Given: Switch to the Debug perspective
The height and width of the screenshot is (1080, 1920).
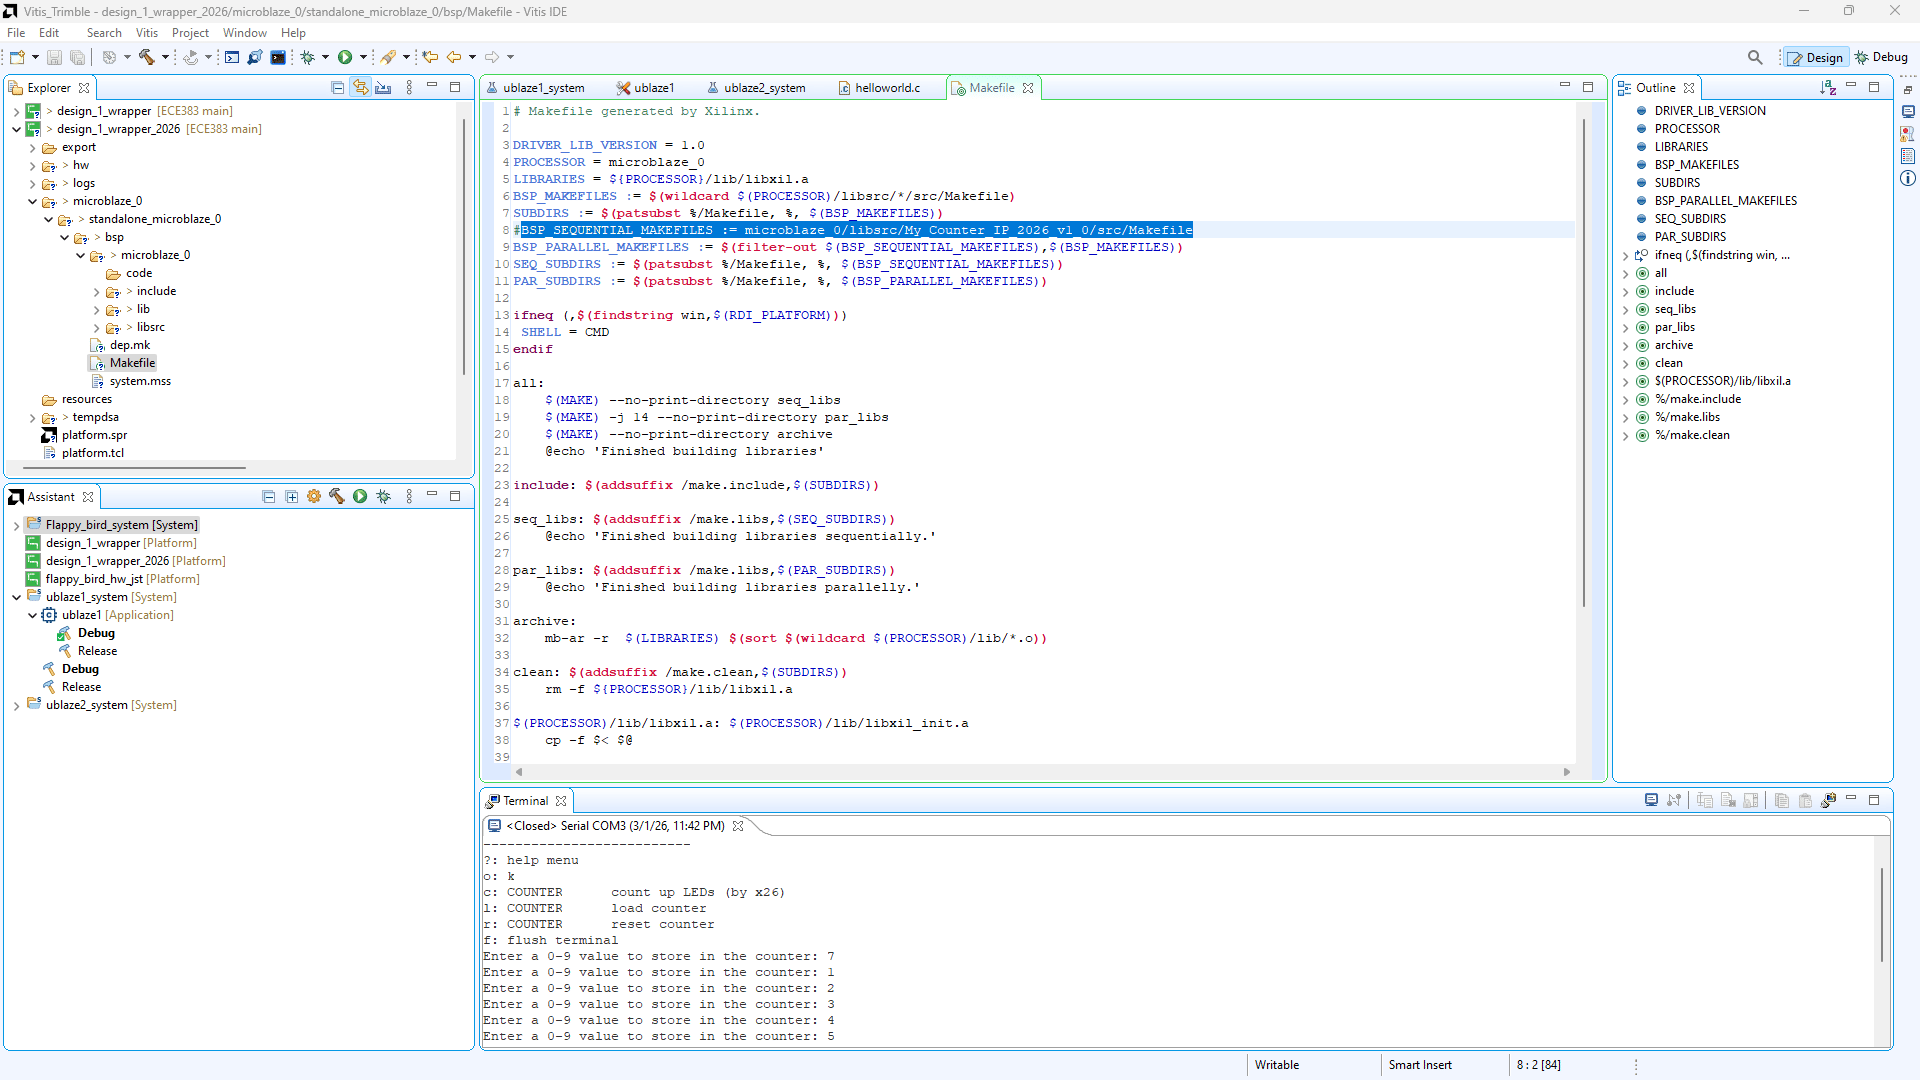Looking at the screenshot, I should [x=1882, y=57].
